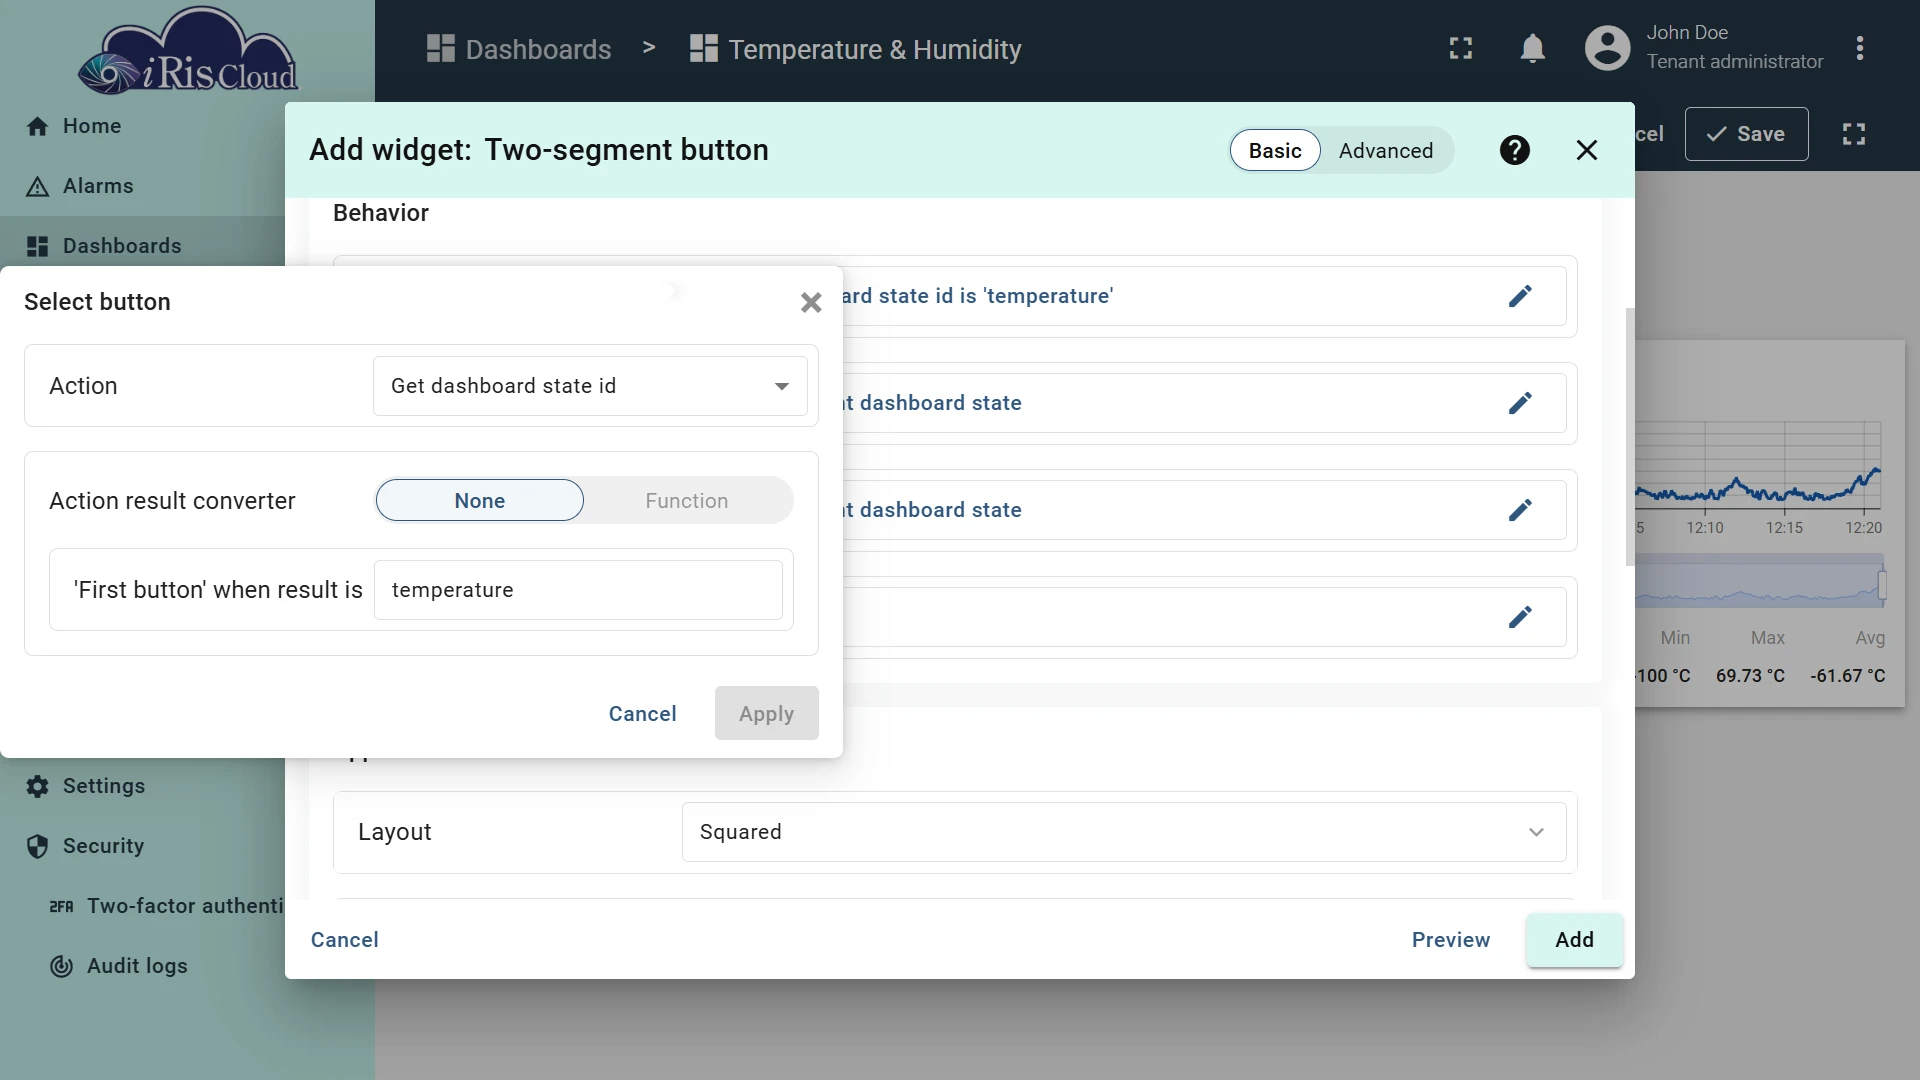The width and height of the screenshot is (1920, 1080).
Task: Click the Dashboards breadcrumb link
Action: pos(519,49)
